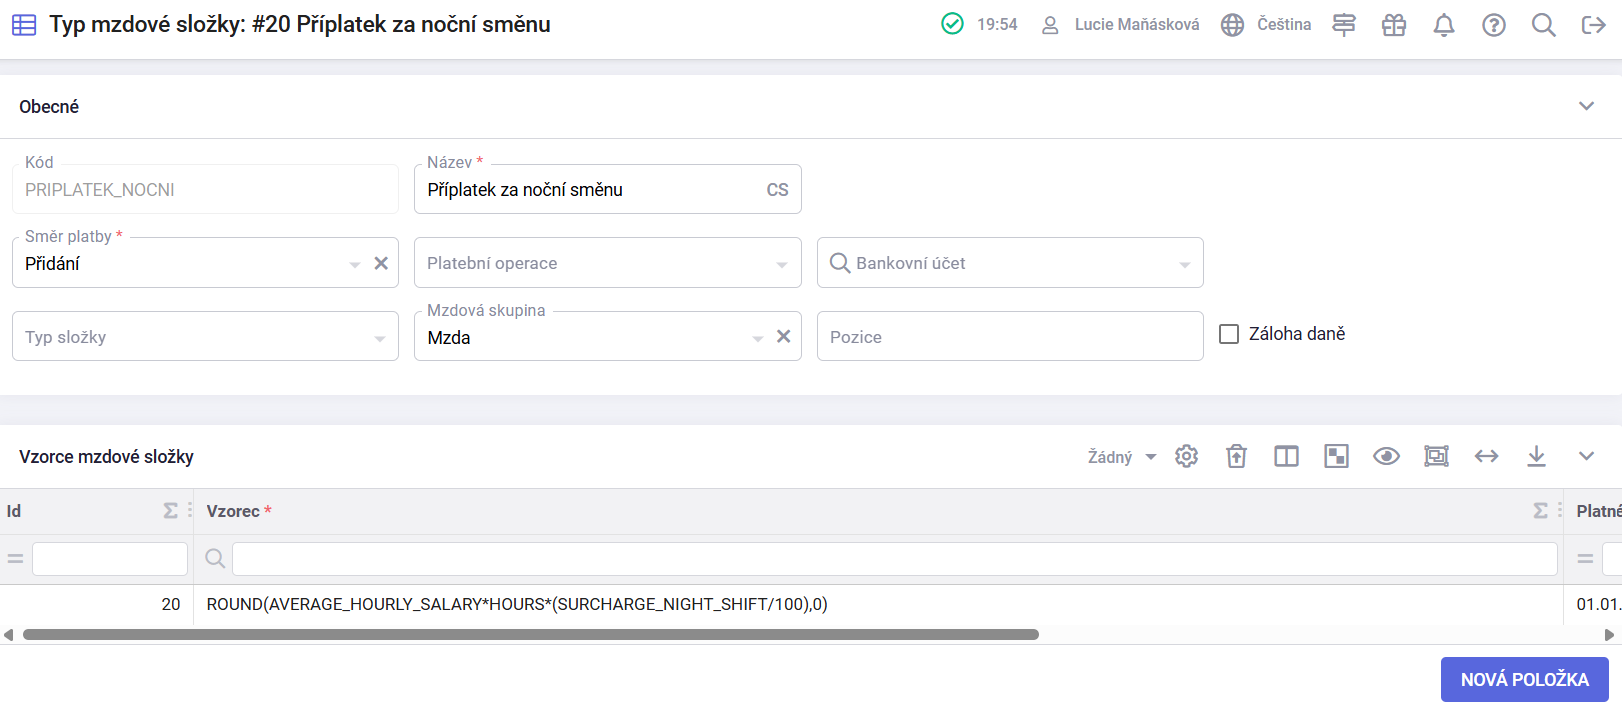Click the horizontal scrollbar thumb
The height and width of the screenshot is (707, 1622).
coord(531,634)
